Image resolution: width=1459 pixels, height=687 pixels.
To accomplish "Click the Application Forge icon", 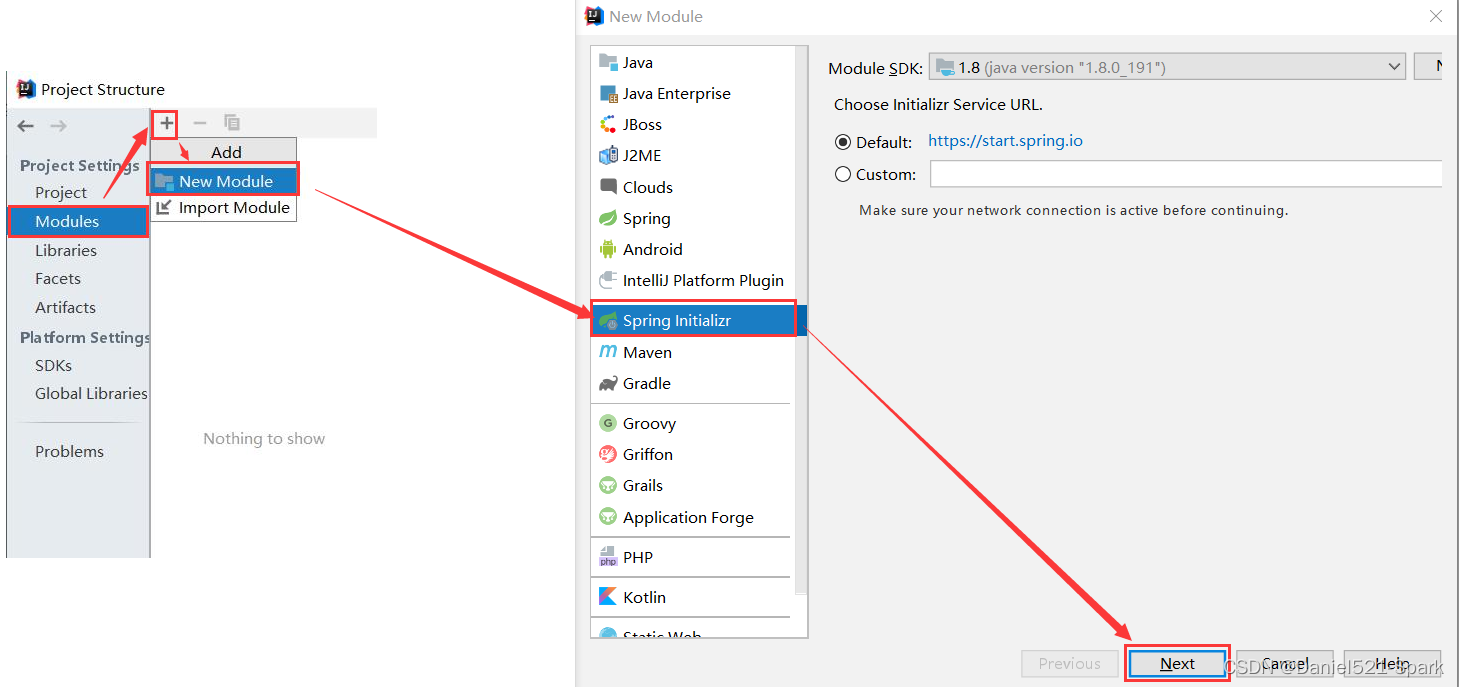I will 608,517.
